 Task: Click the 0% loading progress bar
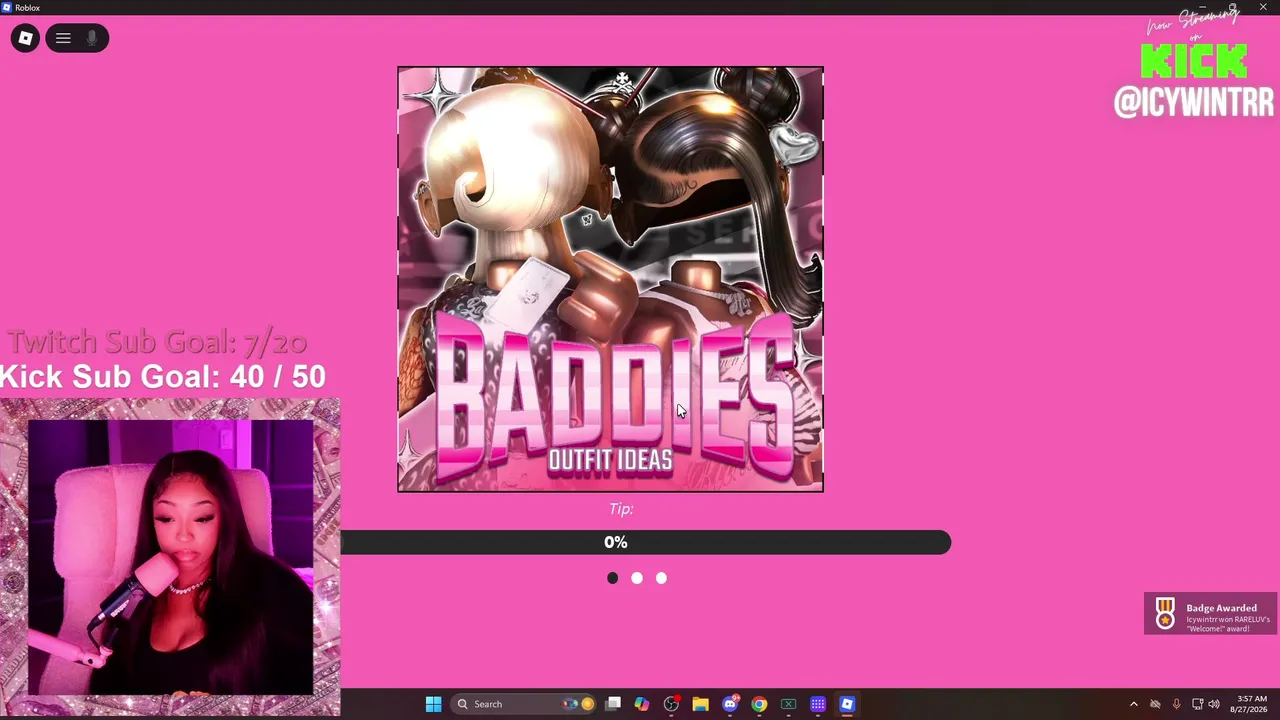645,542
